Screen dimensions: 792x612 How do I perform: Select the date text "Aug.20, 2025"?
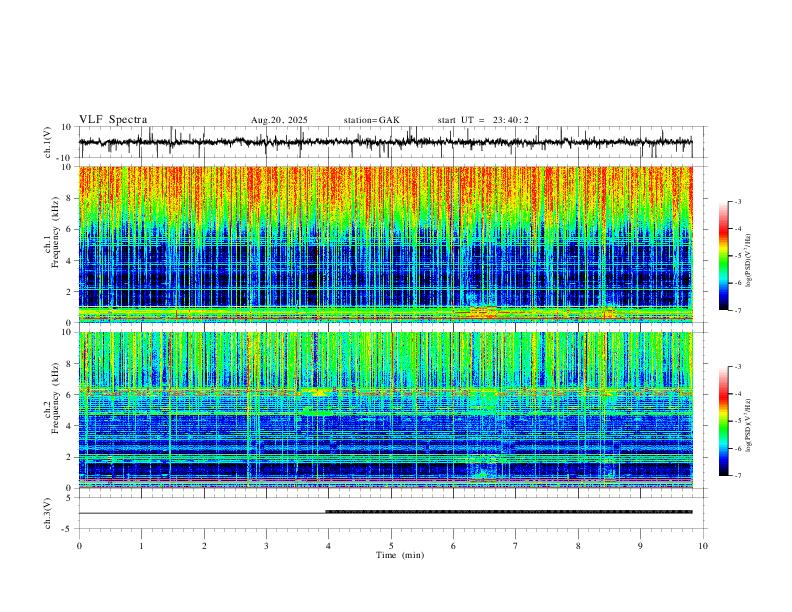coord(279,120)
